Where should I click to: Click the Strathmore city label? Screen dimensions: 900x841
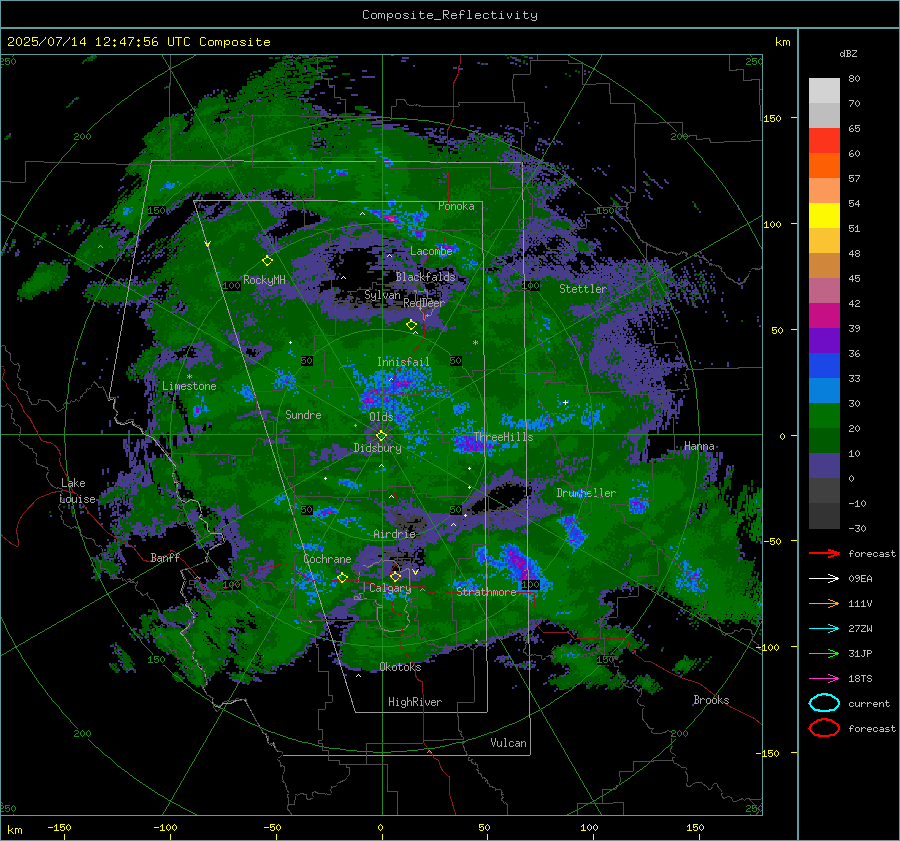click(486, 592)
